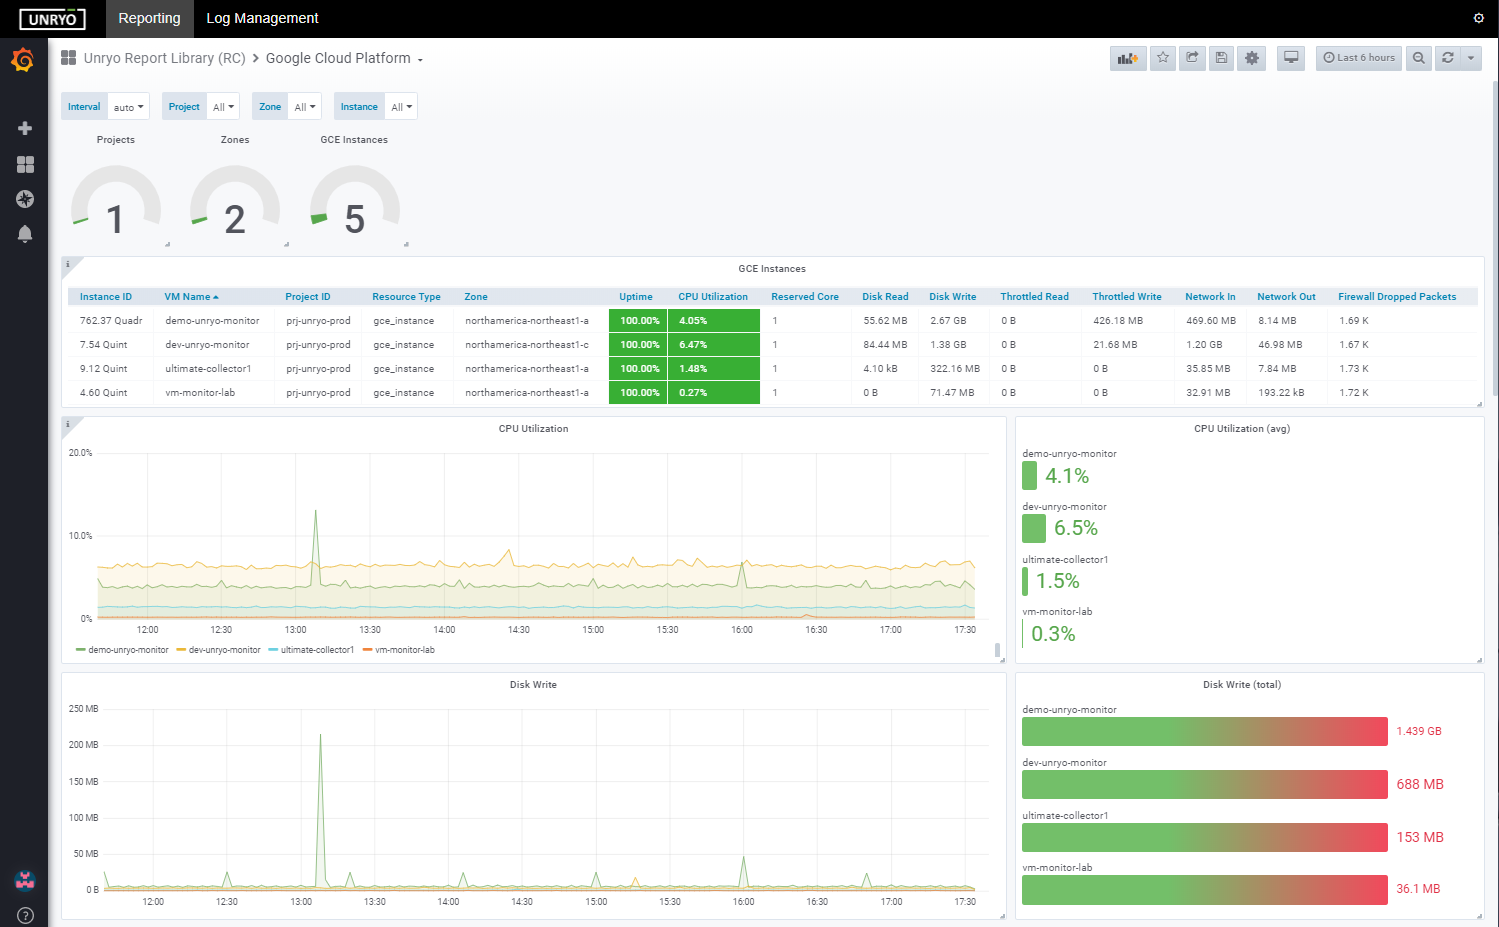Click the GCE Instances panel info corner
Image resolution: width=1499 pixels, height=927 pixels.
(69, 265)
